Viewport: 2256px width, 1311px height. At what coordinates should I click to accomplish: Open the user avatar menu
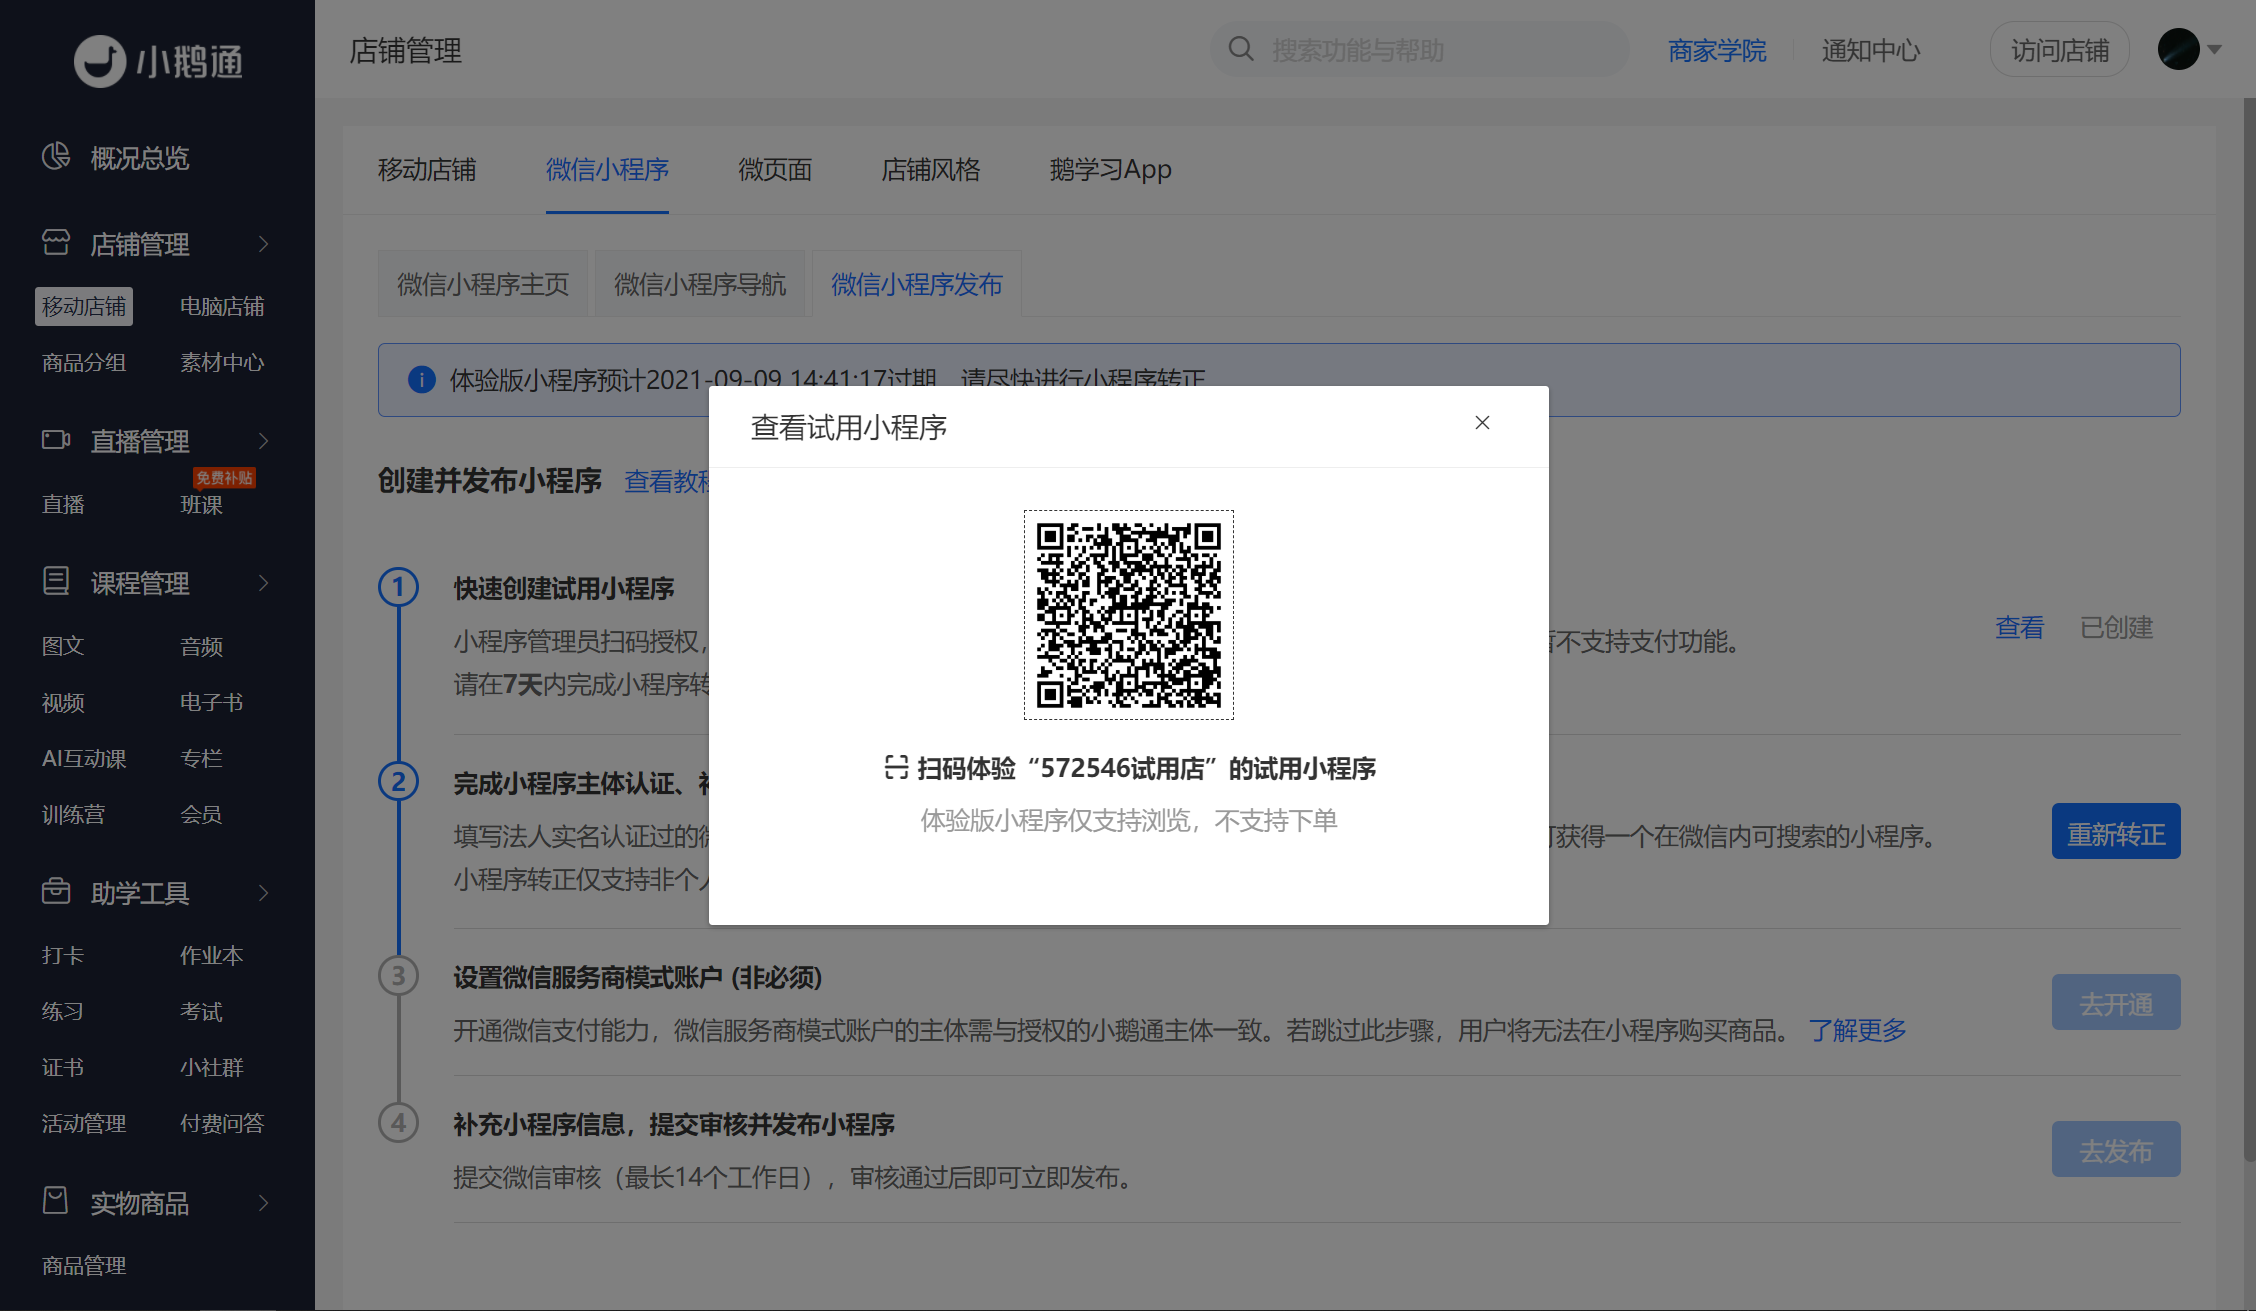[2178, 49]
